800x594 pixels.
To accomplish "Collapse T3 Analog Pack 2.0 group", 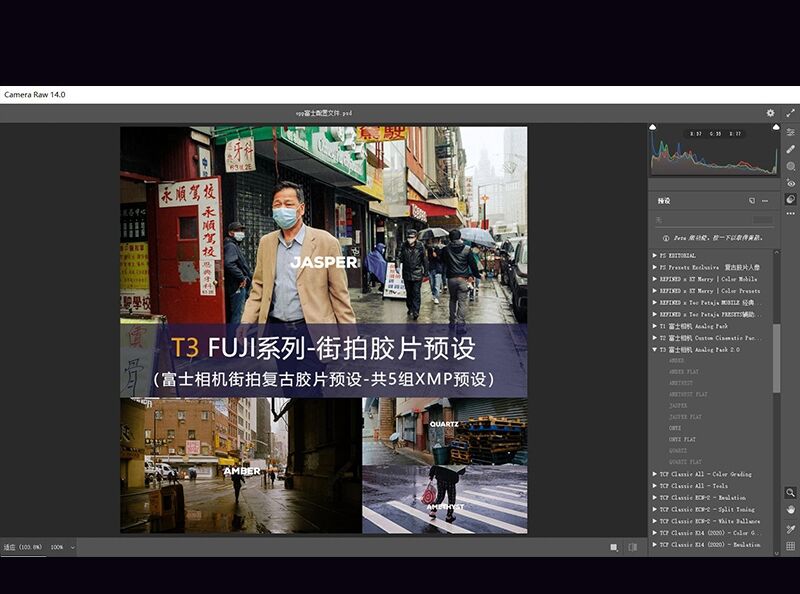I will tap(655, 350).
